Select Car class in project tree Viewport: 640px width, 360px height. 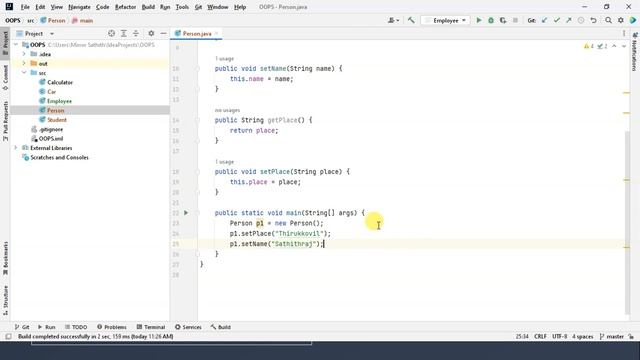click(x=51, y=91)
